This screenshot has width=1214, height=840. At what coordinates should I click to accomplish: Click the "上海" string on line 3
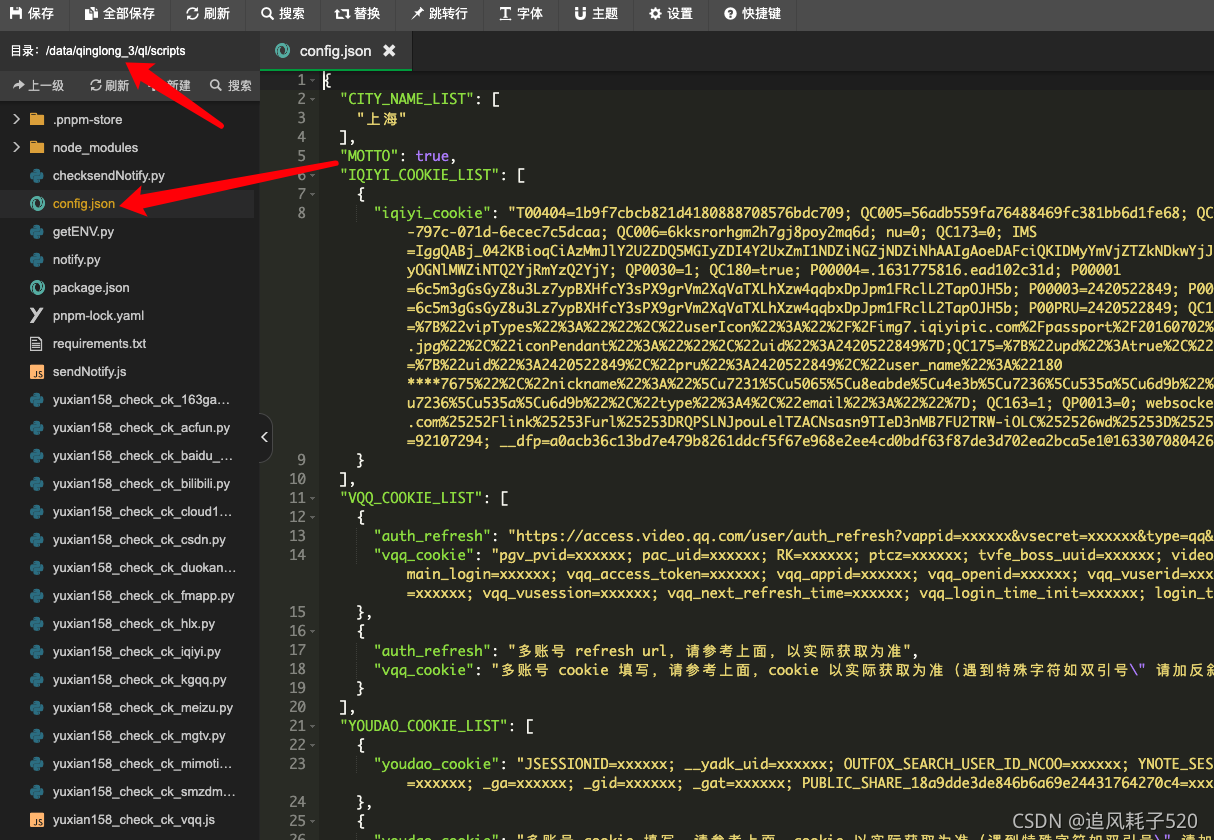pos(382,118)
